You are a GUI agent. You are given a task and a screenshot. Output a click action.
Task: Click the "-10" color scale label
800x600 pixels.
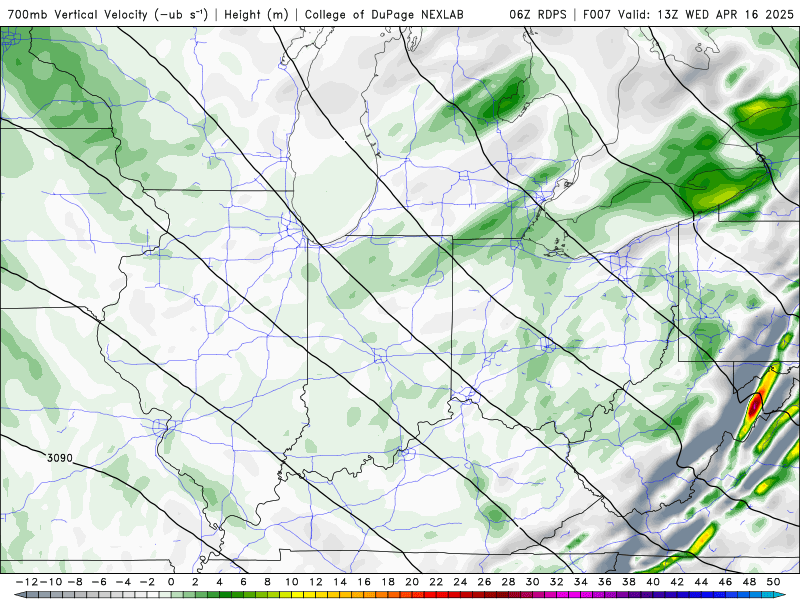[49, 582]
